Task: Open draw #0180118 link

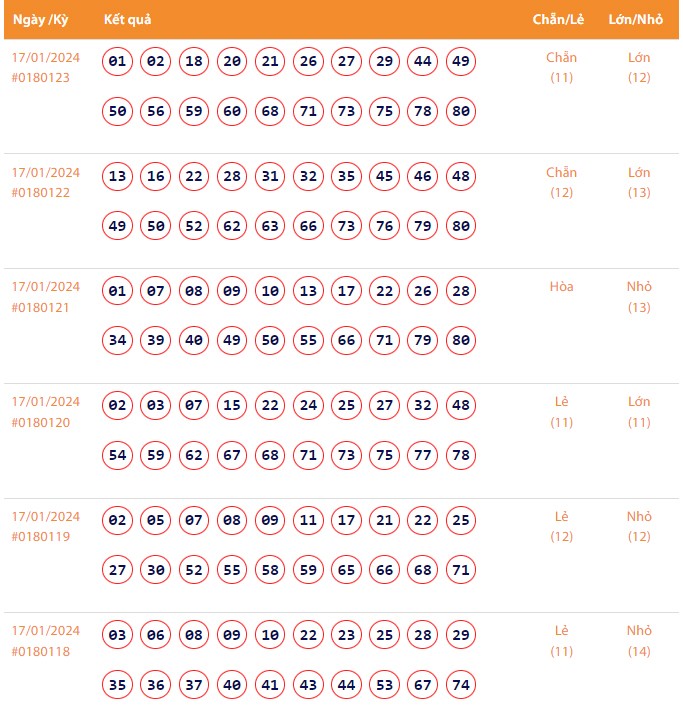Action: pos(41,652)
